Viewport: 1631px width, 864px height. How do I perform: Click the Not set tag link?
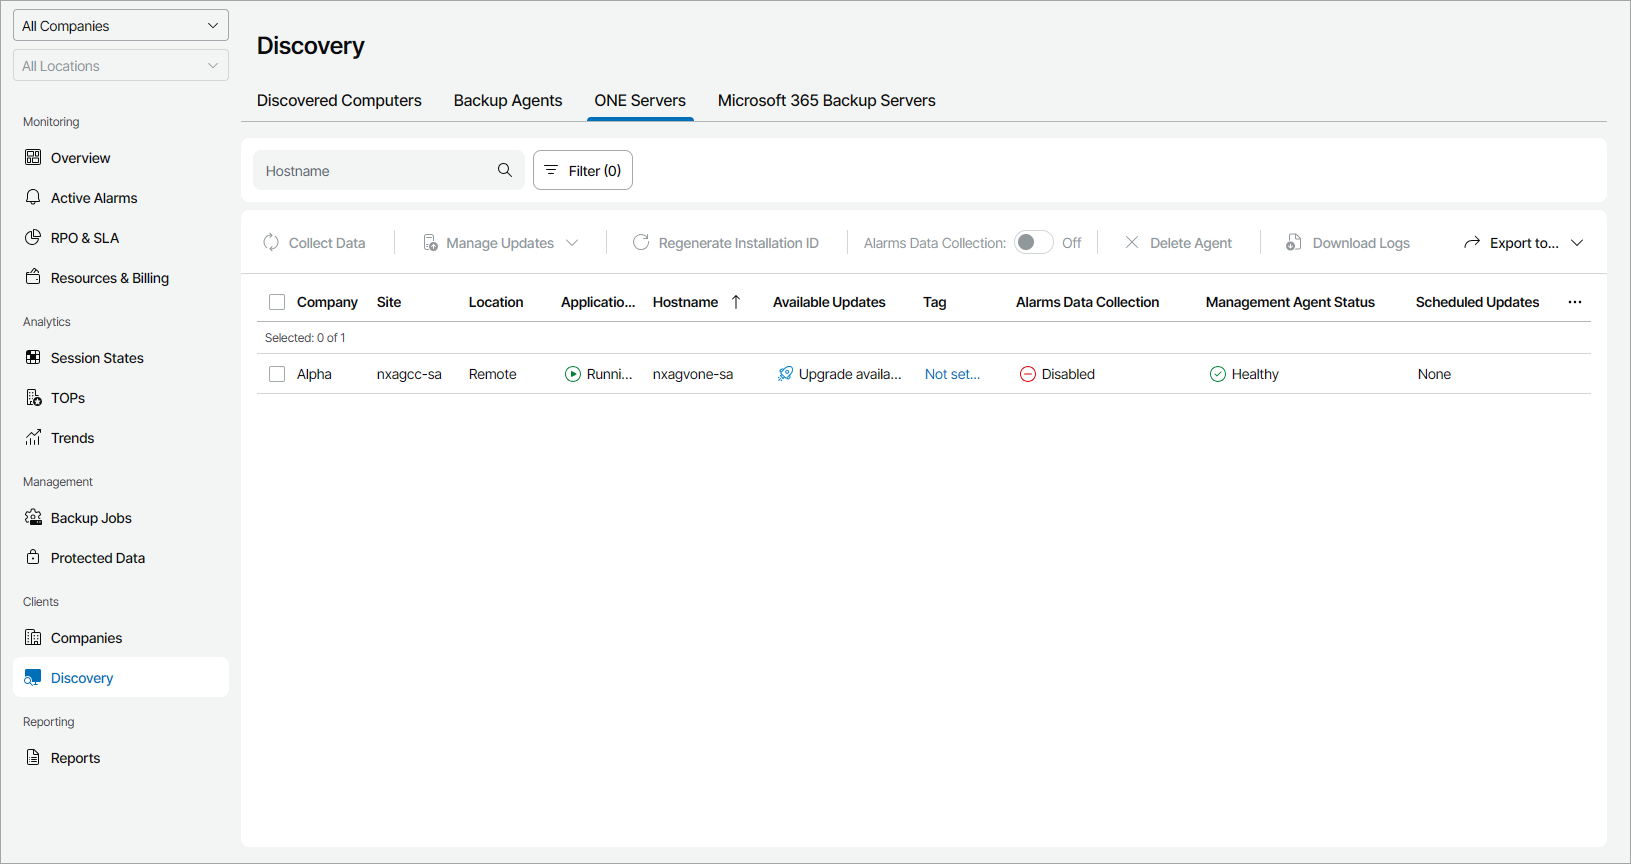tap(952, 374)
